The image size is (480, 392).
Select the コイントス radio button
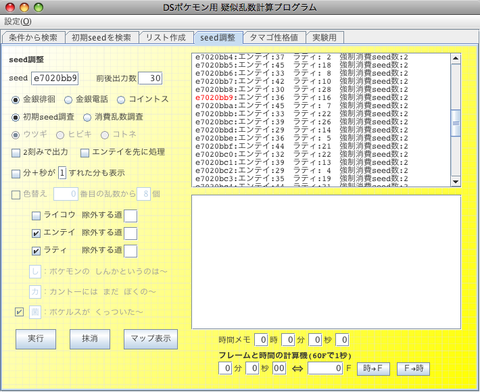coord(121,100)
